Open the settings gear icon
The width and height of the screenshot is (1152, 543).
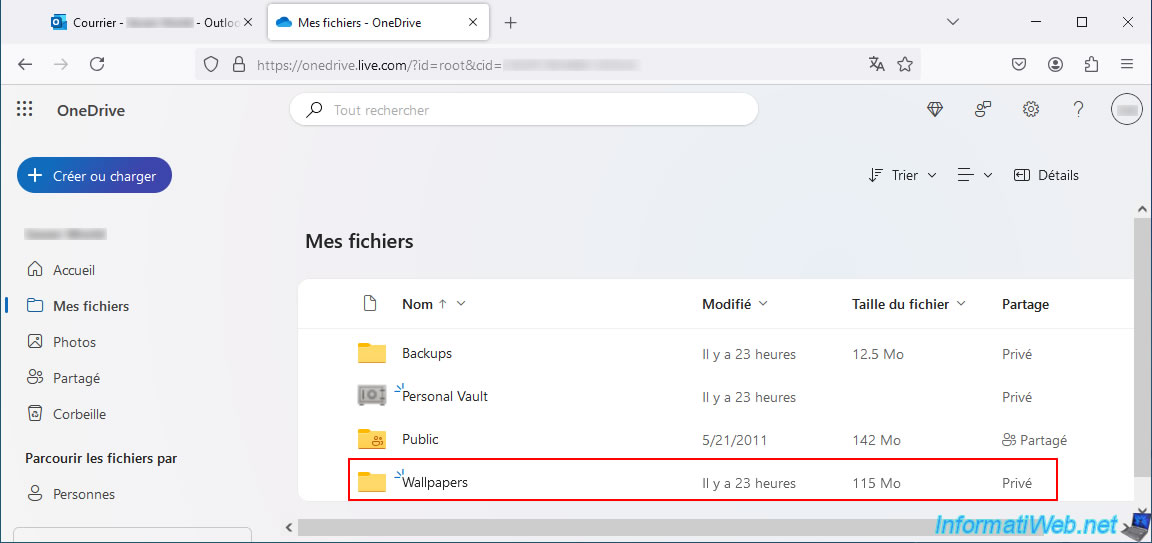click(x=1031, y=109)
